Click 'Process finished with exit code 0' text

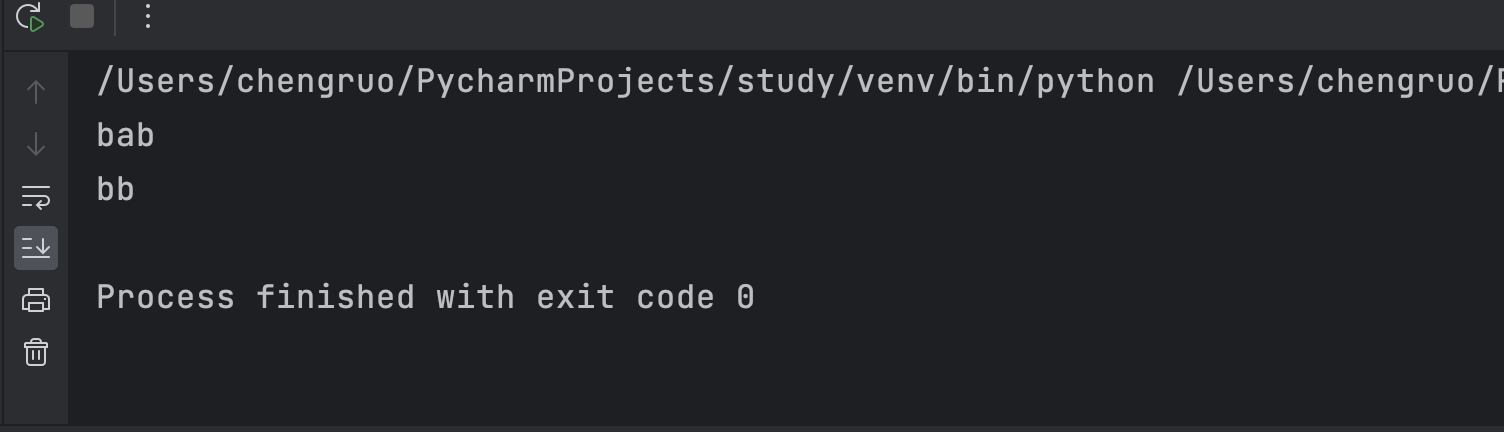coord(425,297)
